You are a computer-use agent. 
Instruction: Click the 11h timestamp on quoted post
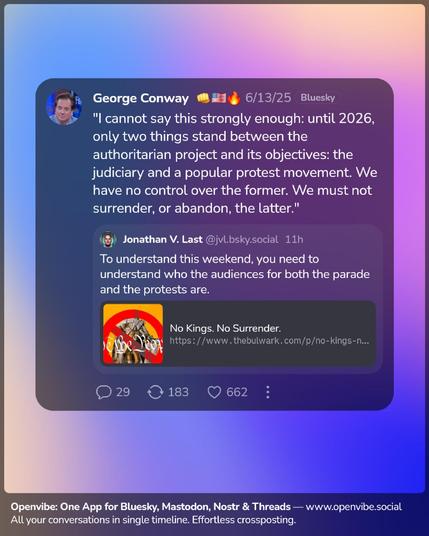pos(294,239)
